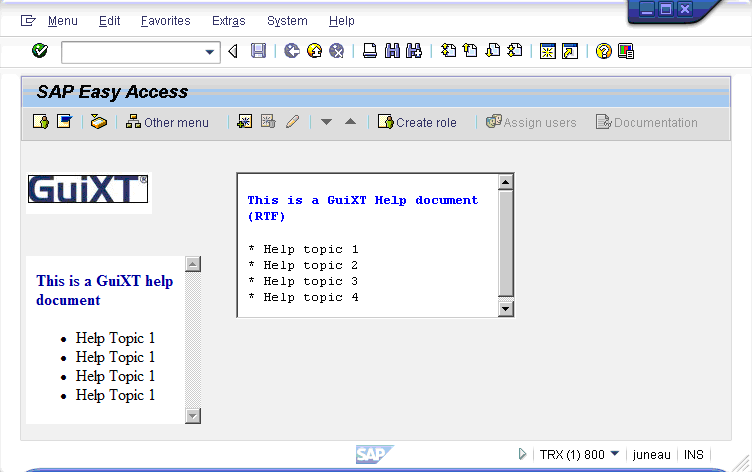Open the Favorites menu
Screen dimensions: 752x472
[165, 21]
